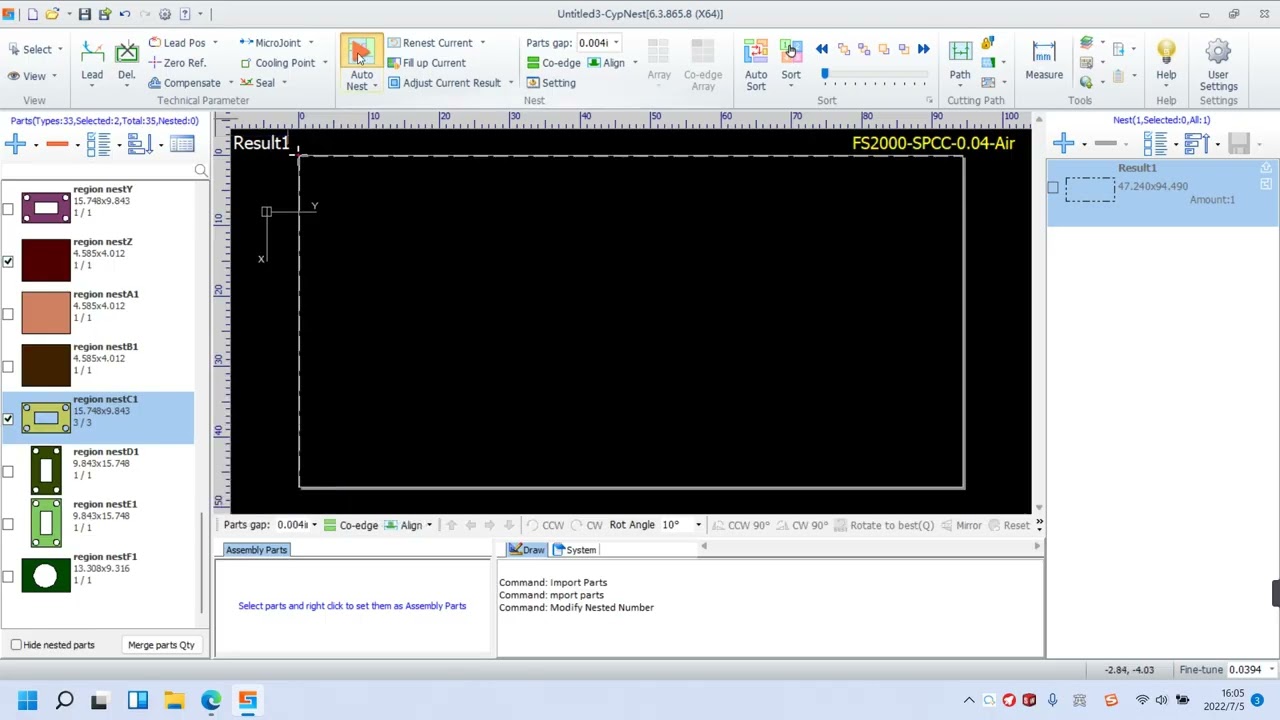Click the search magnifier above parts list
The image size is (1280, 720).
click(x=201, y=171)
